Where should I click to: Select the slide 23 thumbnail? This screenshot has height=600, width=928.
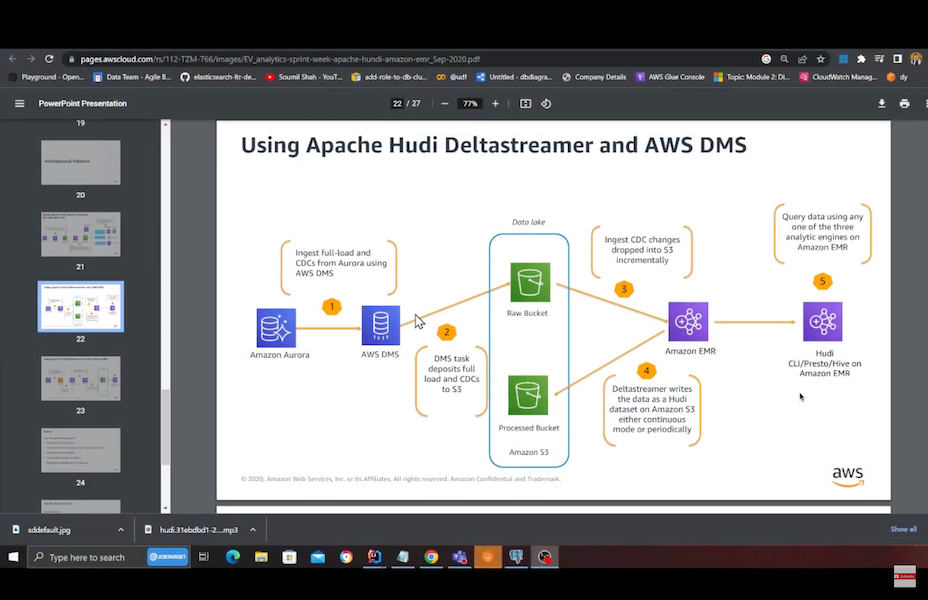pyautogui.click(x=81, y=378)
